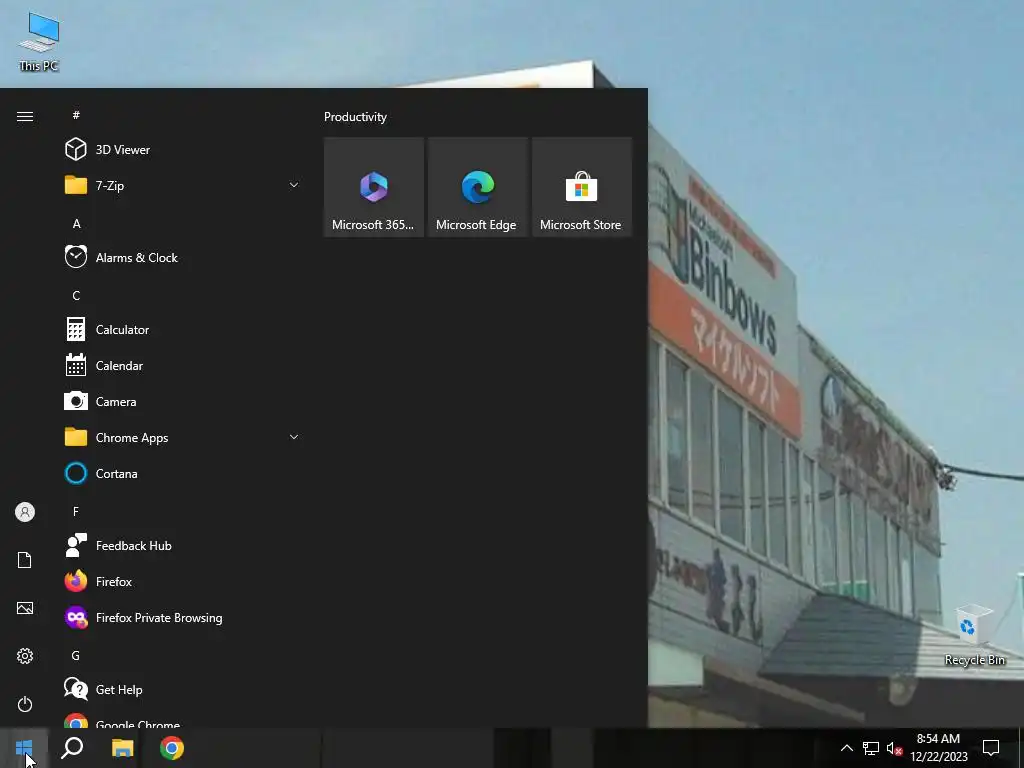The height and width of the screenshot is (768, 1024).
Task: Launch Alarms & Clock app
Action: coord(183,257)
